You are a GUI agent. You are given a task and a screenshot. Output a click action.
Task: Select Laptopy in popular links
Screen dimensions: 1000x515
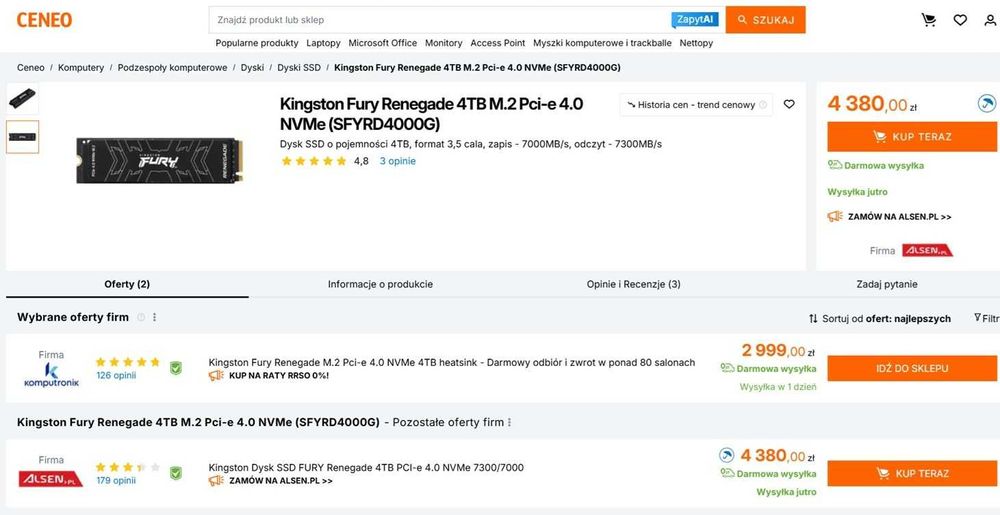coord(323,43)
